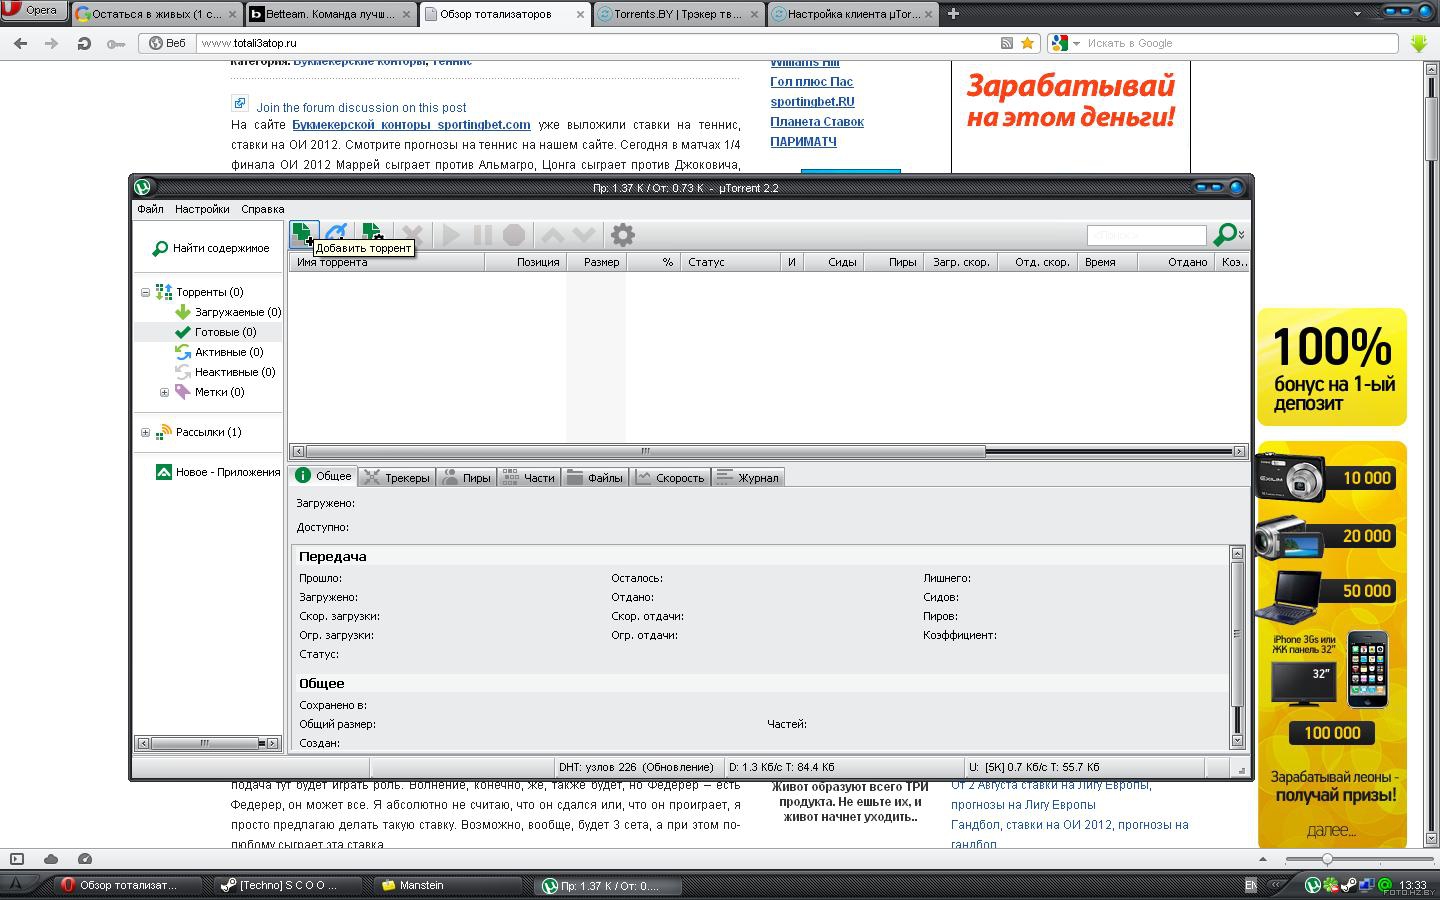Switch to the Скорость tab
This screenshot has width=1440, height=900.
coord(670,478)
